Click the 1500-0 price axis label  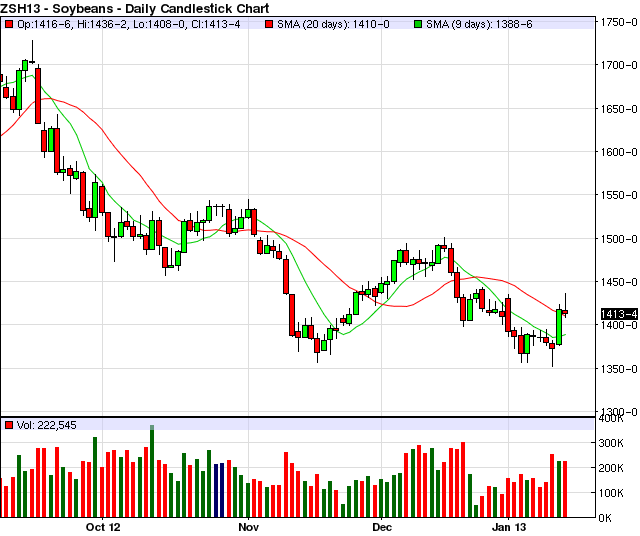pos(619,239)
